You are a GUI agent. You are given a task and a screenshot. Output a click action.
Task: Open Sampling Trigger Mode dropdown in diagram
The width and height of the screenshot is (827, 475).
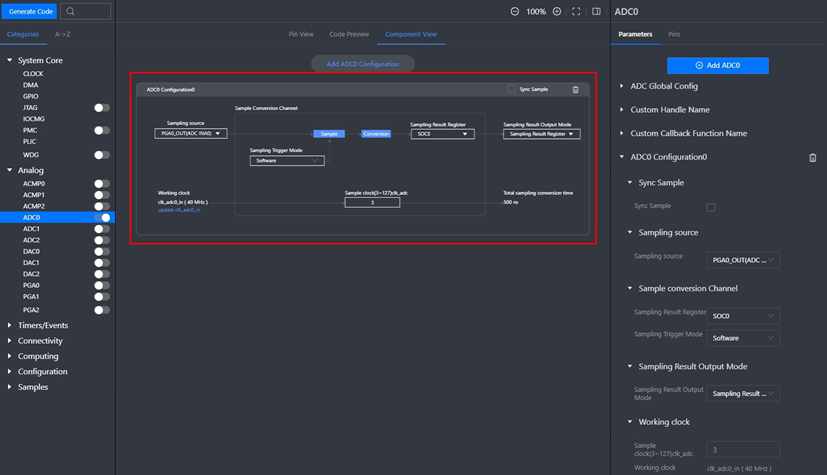287,160
